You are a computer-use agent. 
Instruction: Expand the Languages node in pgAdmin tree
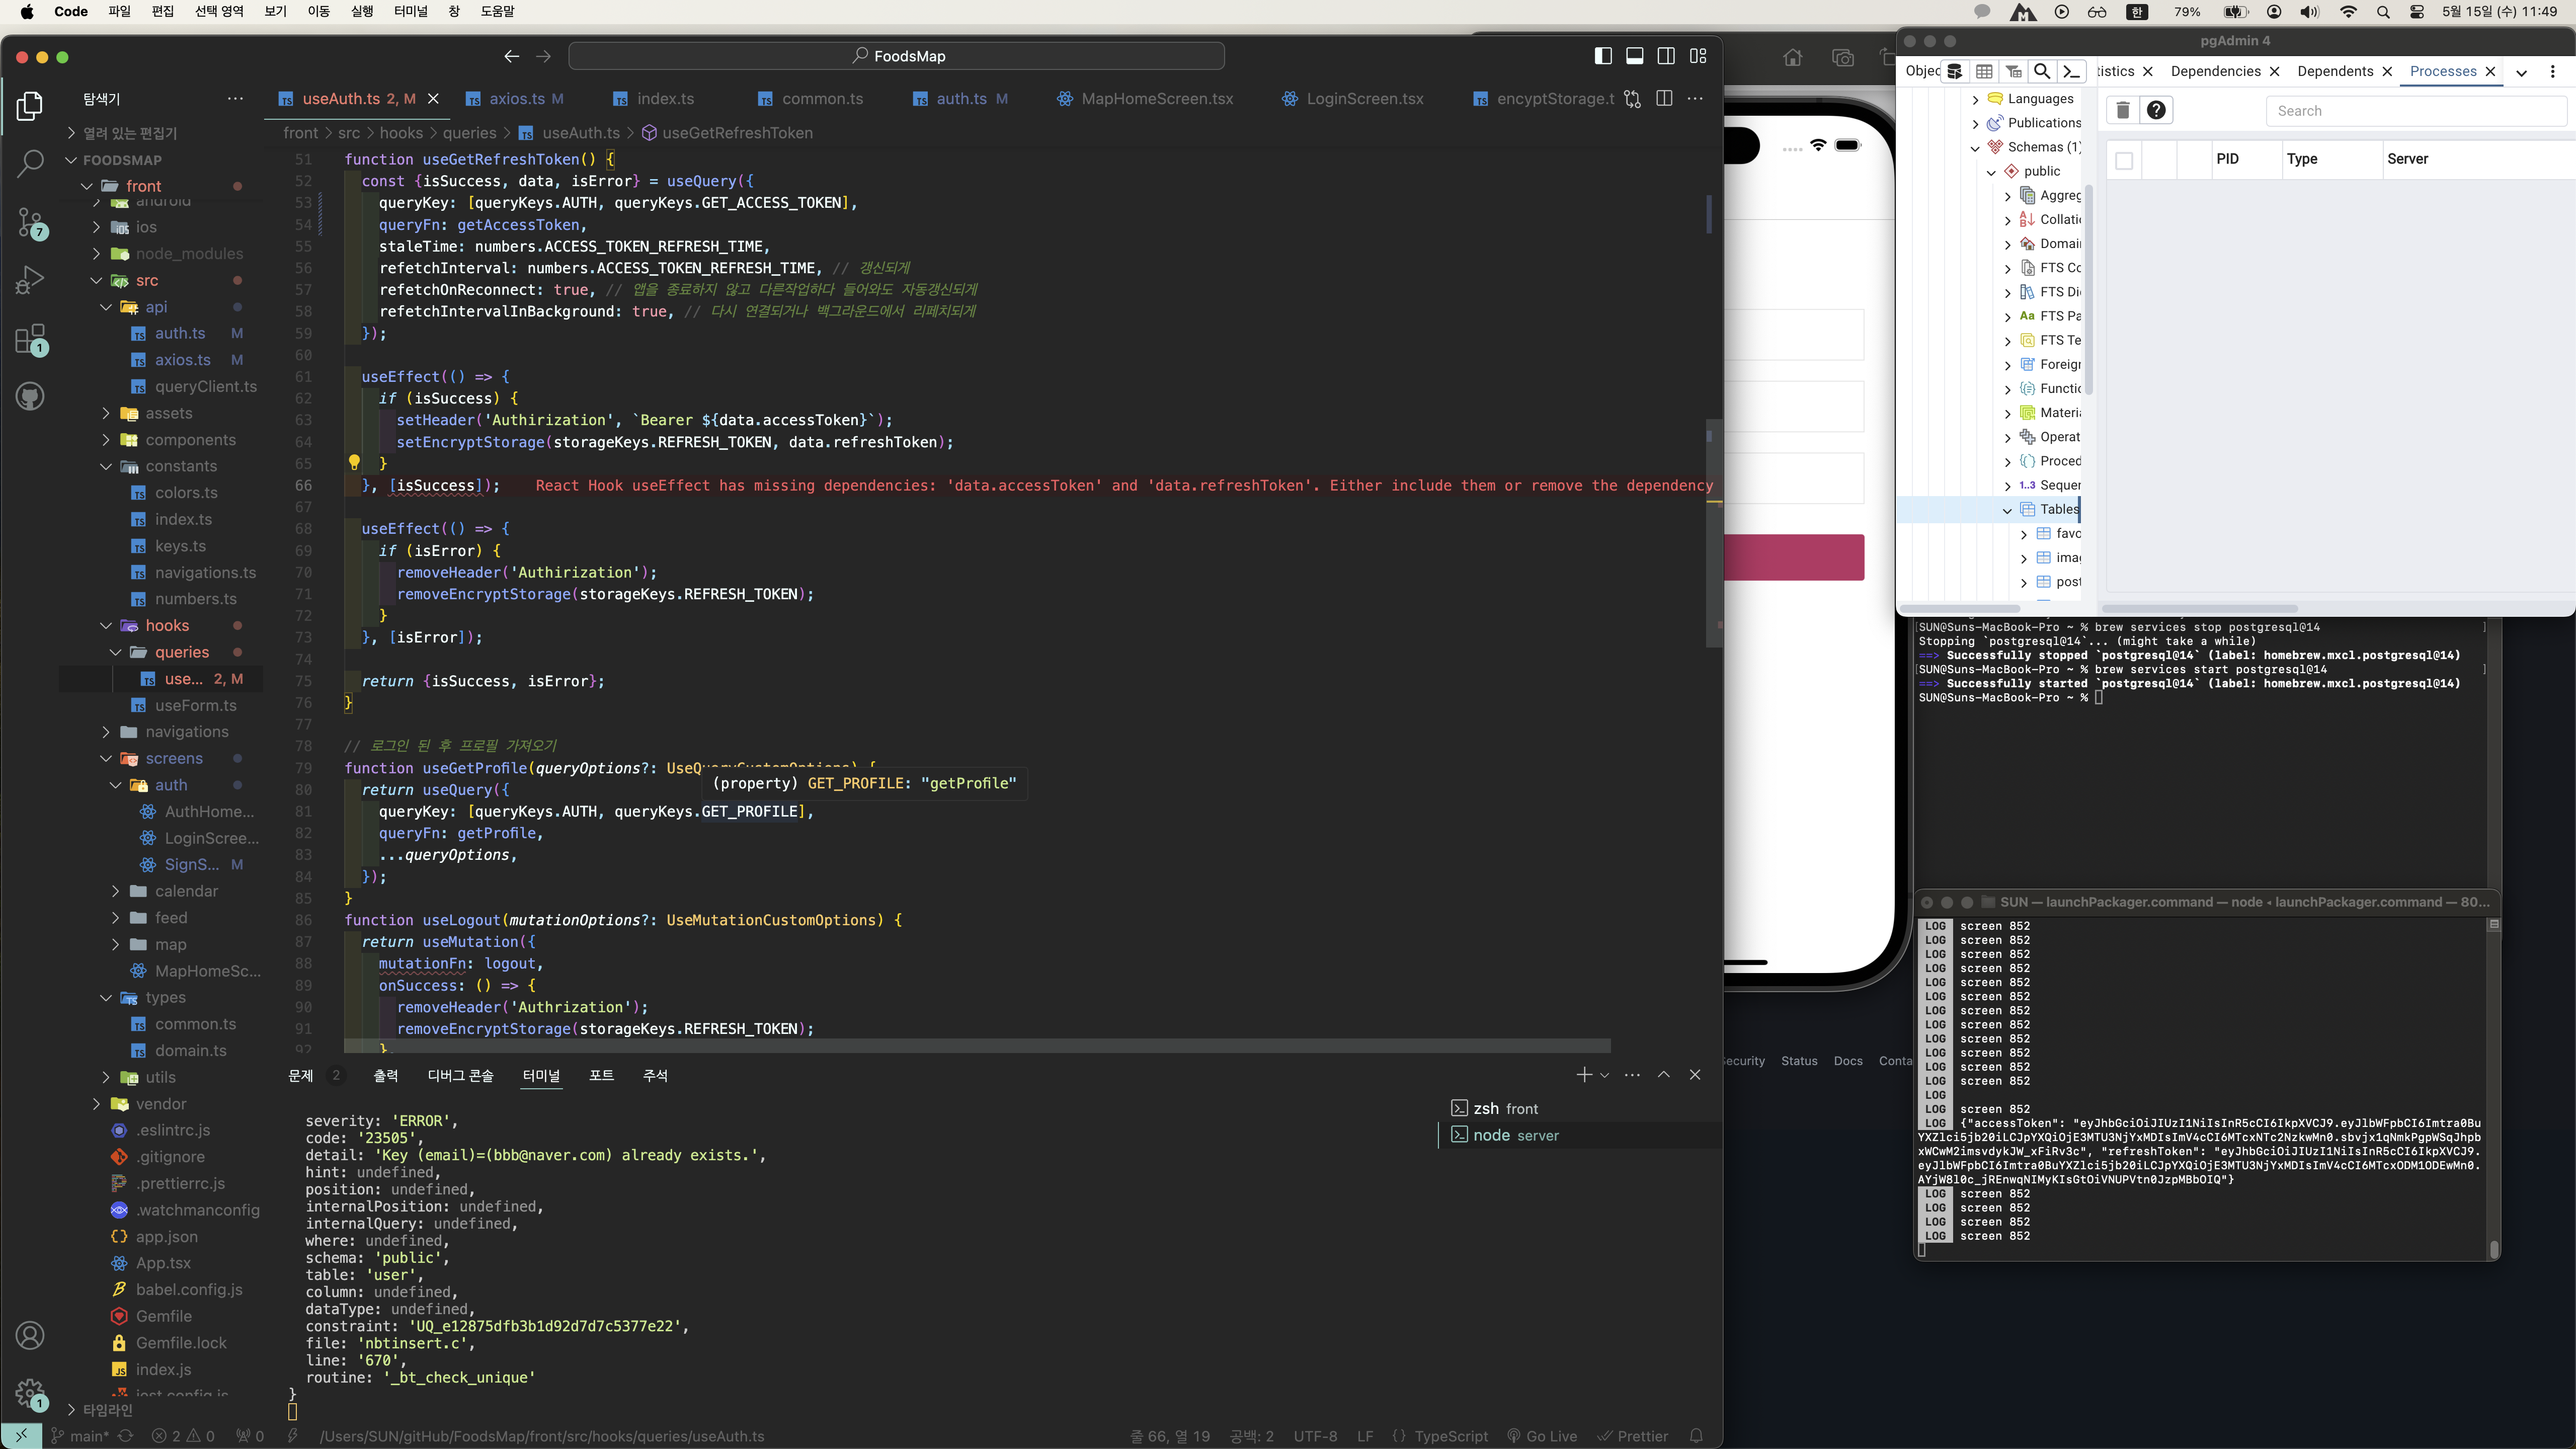coord(1975,99)
